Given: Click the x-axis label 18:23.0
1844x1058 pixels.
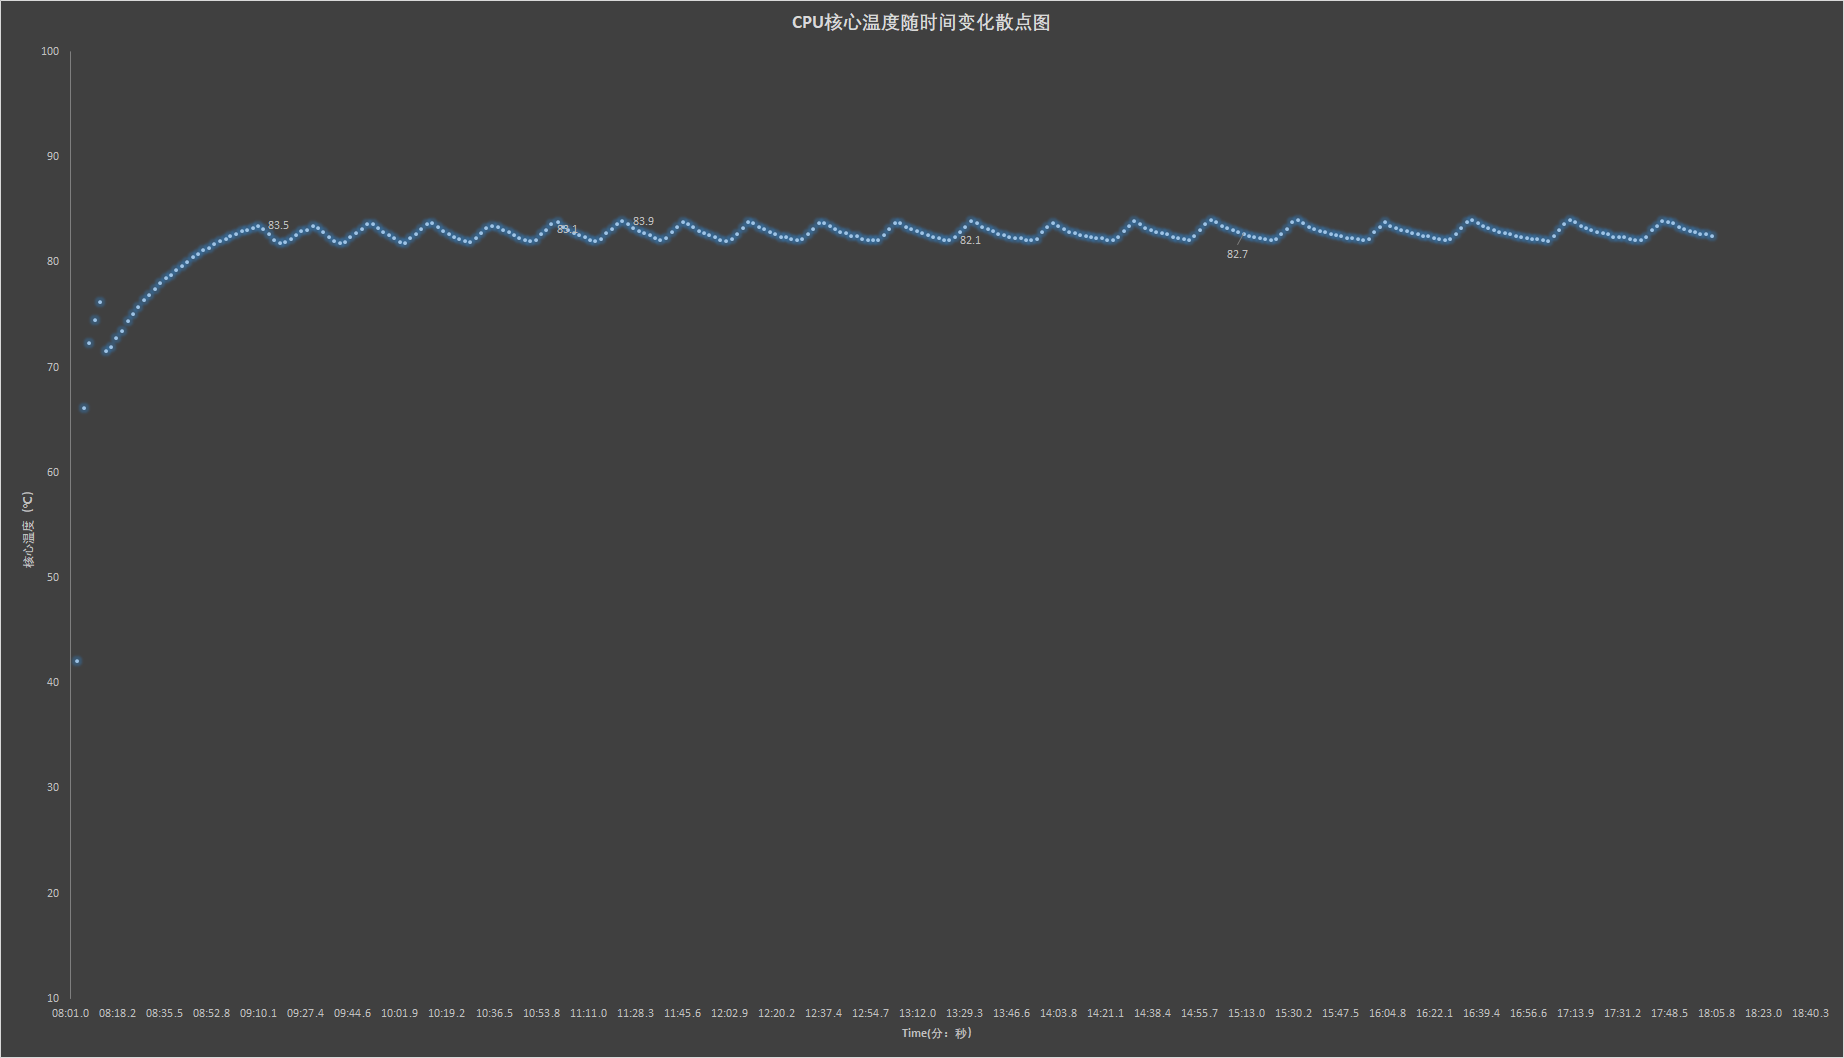Looking at the screenshot, I should click(1763, 1013).
